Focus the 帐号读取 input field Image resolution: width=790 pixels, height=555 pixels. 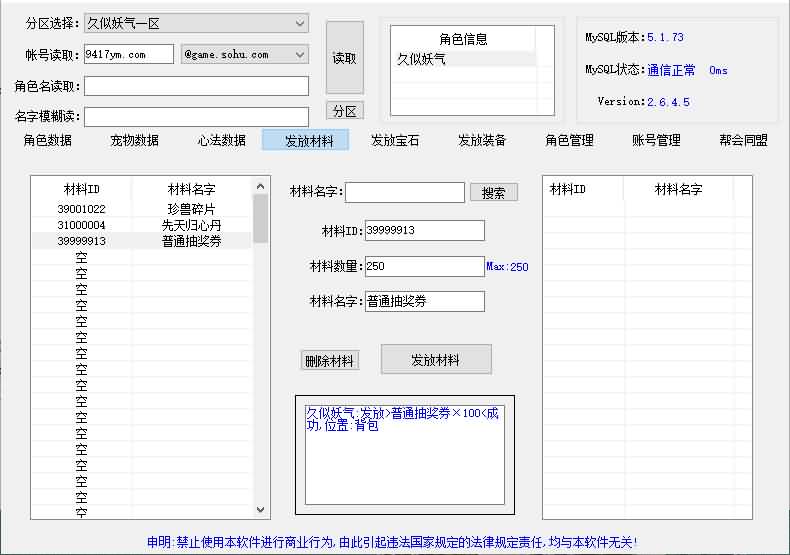pos(129,54)
